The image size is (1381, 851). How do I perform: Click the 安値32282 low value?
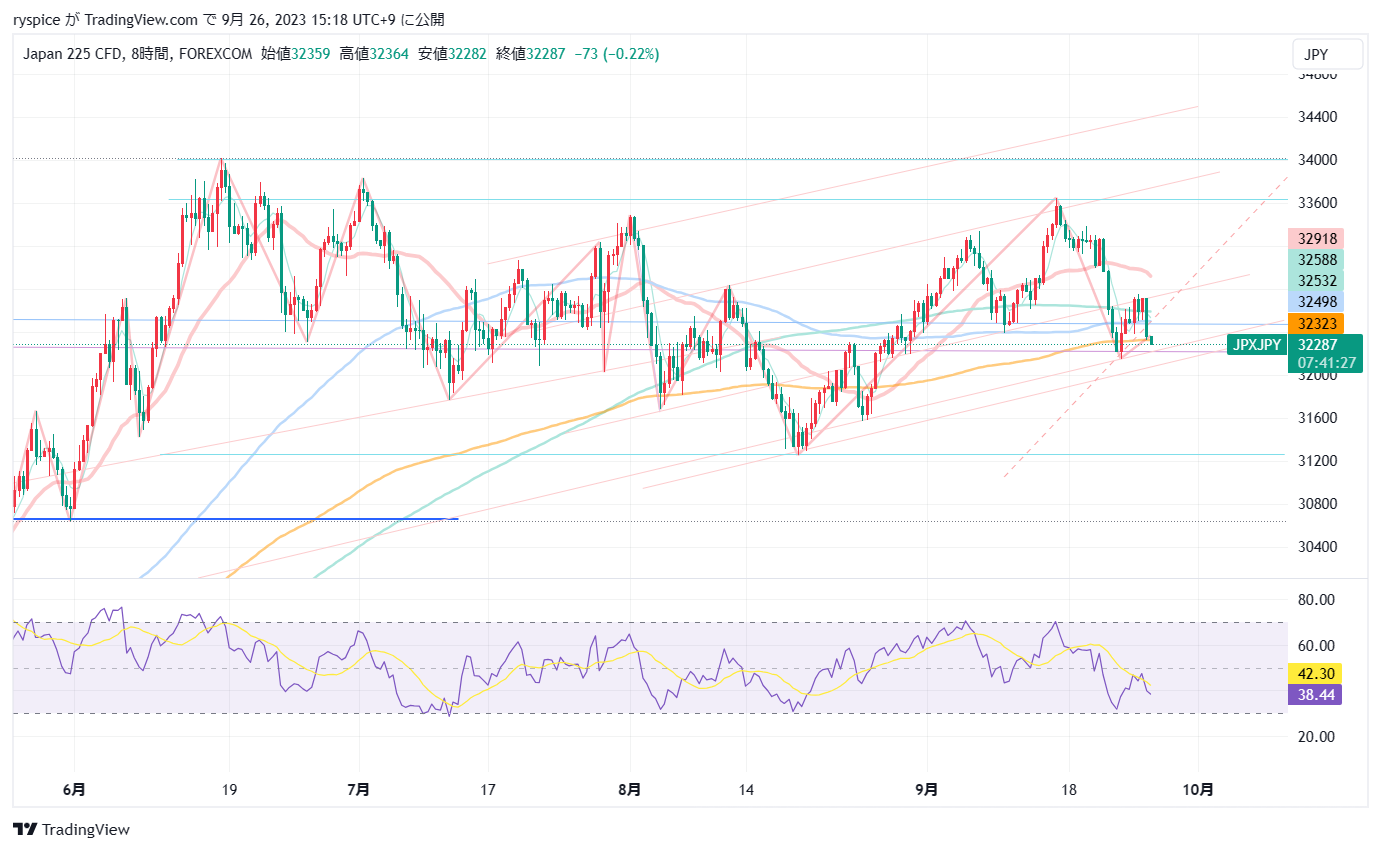[x=452, y=54]
